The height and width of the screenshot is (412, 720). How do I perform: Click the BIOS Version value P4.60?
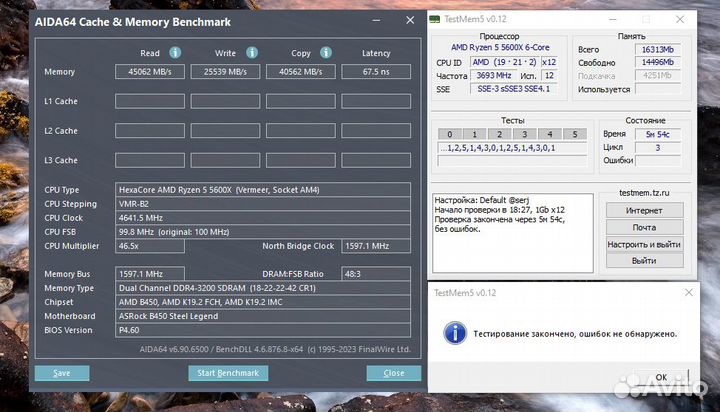pos(263,330)
